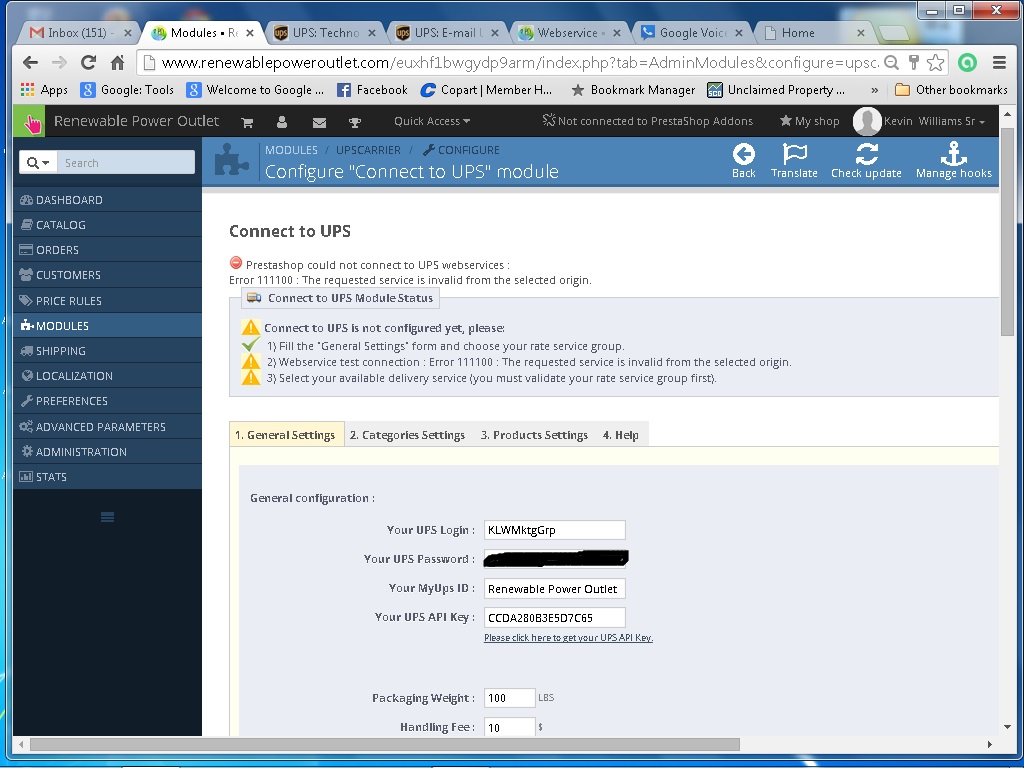Screen dimensions: 1024x768
Task: Click Not connected to PrestaShop Addons
Action: 648,121
